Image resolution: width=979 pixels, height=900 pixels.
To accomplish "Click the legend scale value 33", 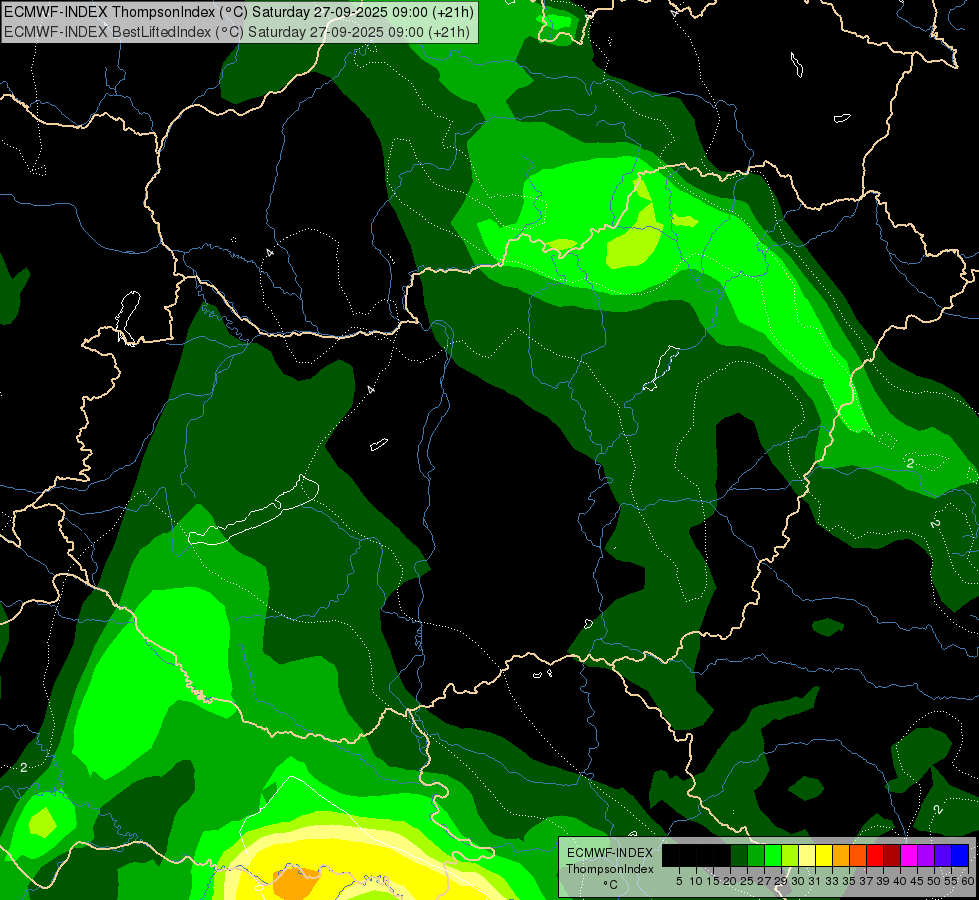I will (x=832, y=881).
